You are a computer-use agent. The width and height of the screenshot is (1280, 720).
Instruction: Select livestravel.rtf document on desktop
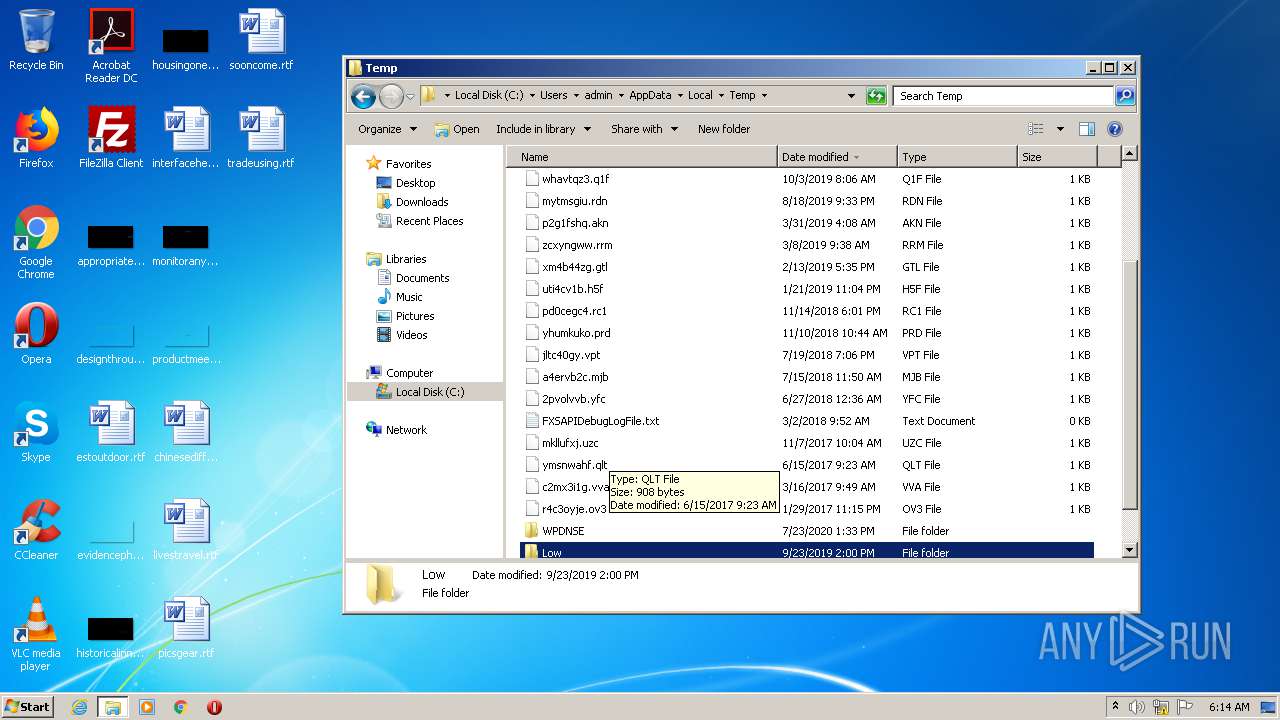pos(186,530)
